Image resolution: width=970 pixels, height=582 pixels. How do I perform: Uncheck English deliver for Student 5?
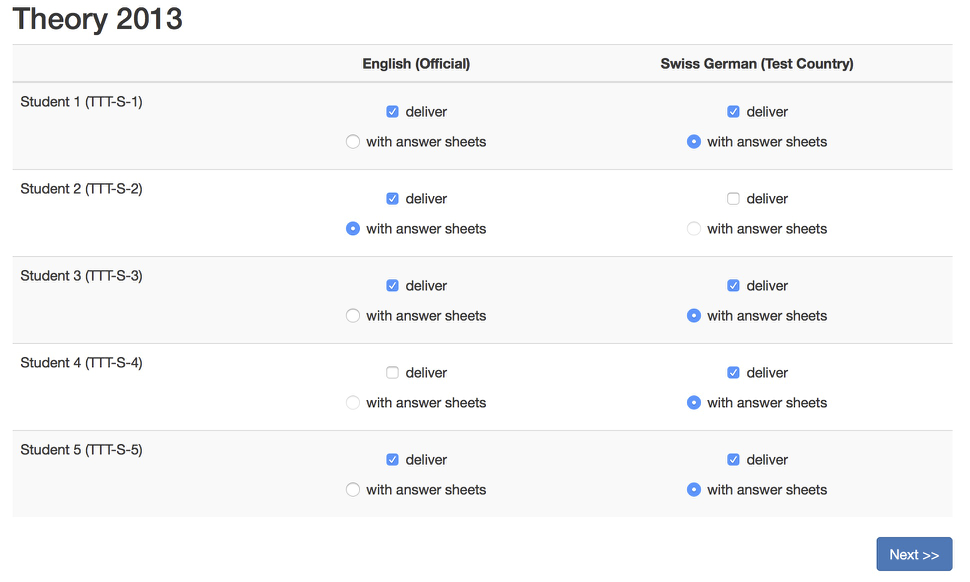pyautogui.click(x=392, y=460)
